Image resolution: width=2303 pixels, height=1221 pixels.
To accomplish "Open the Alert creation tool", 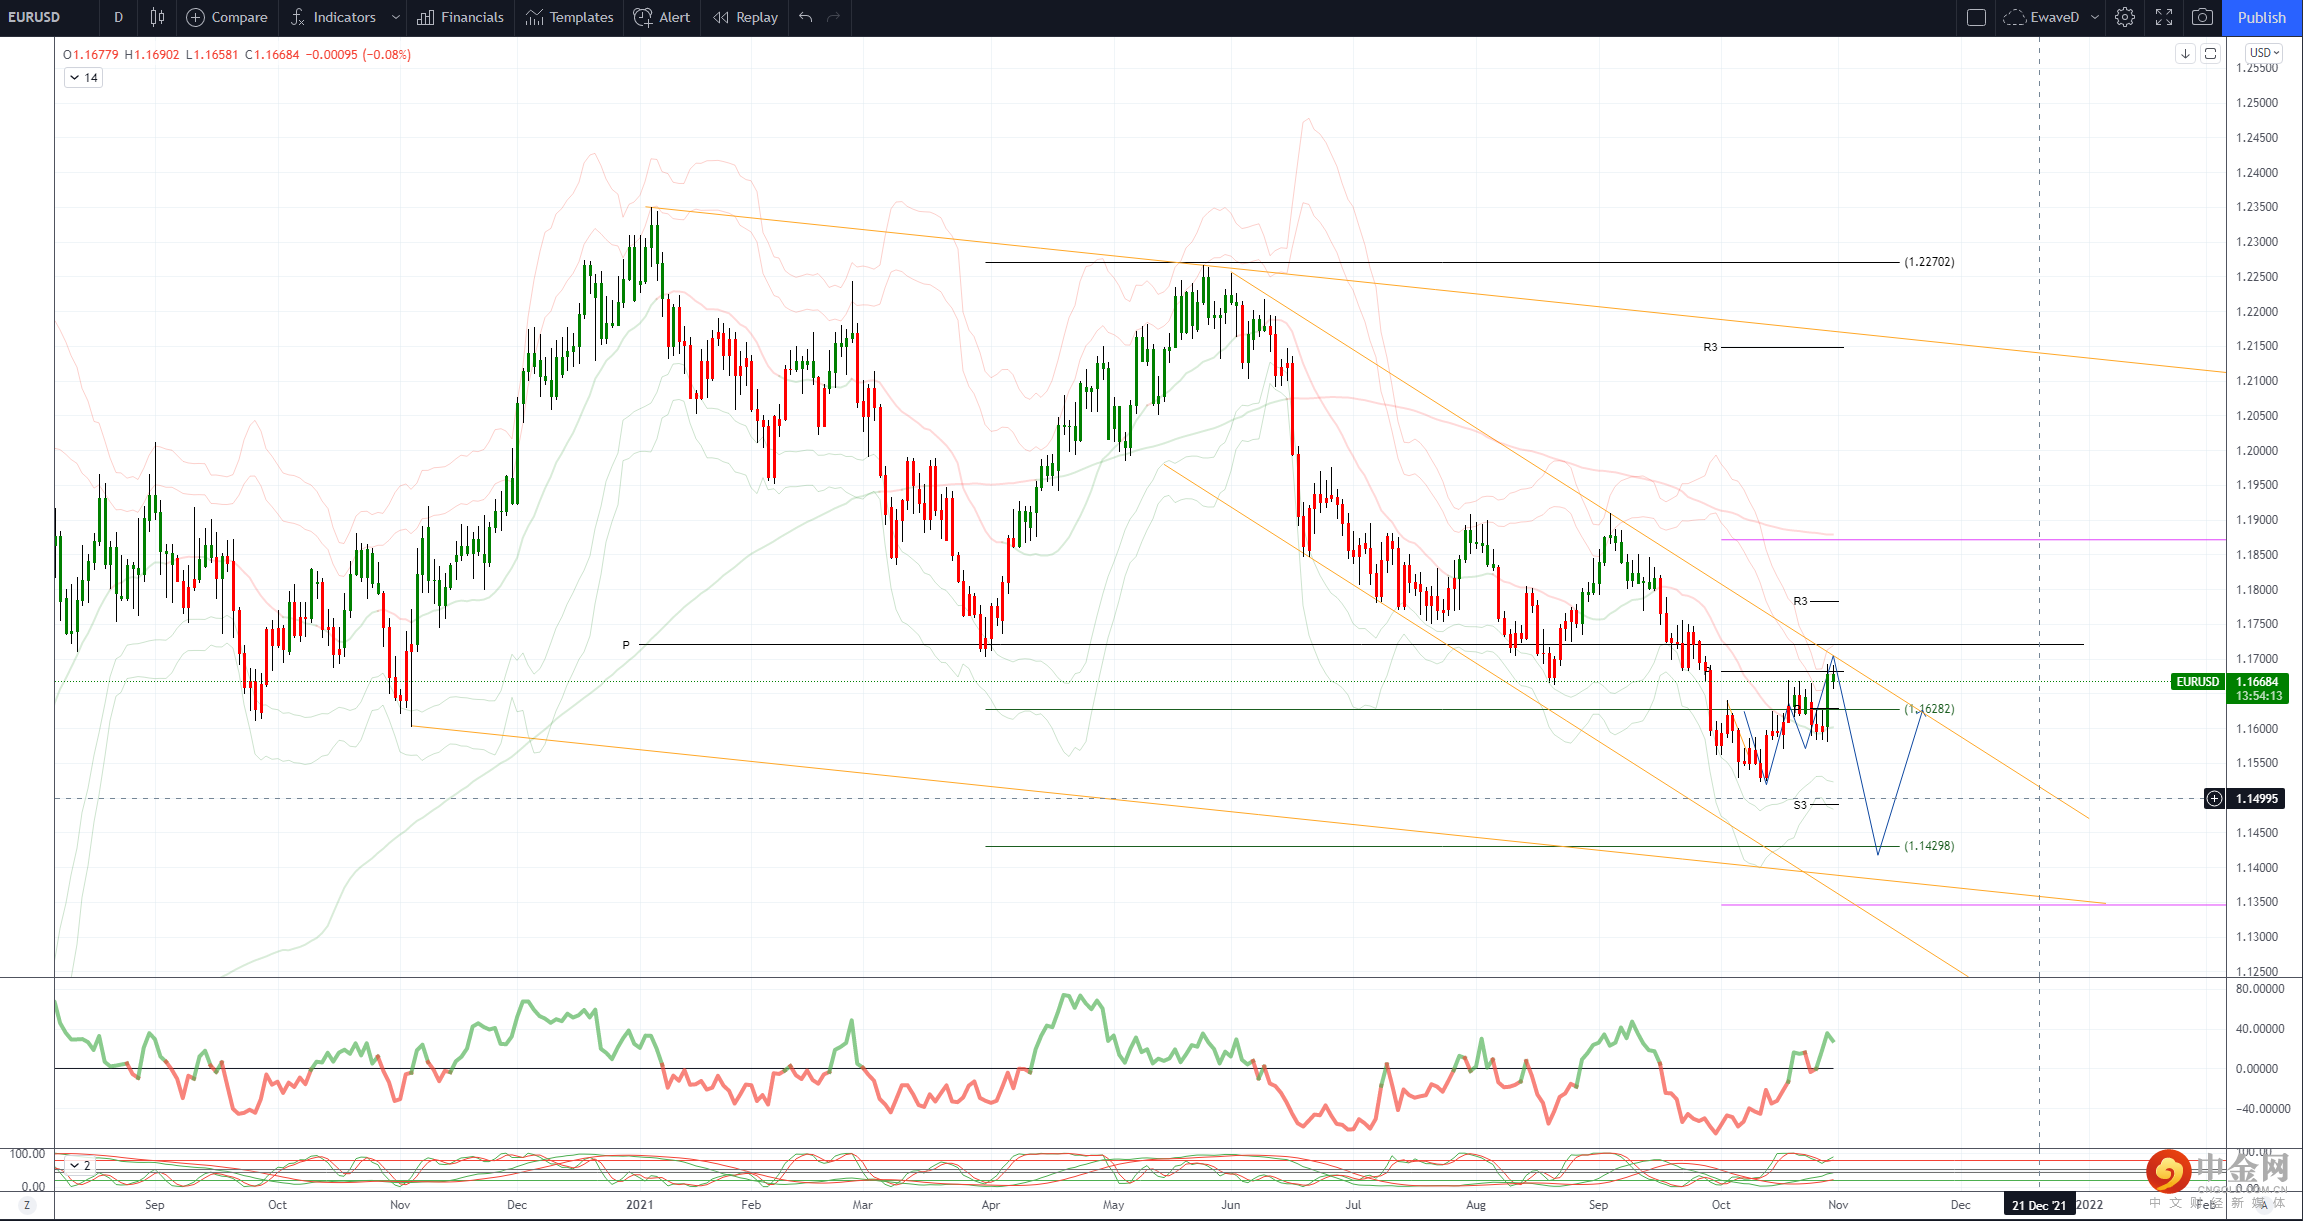I will click(662, 17).
